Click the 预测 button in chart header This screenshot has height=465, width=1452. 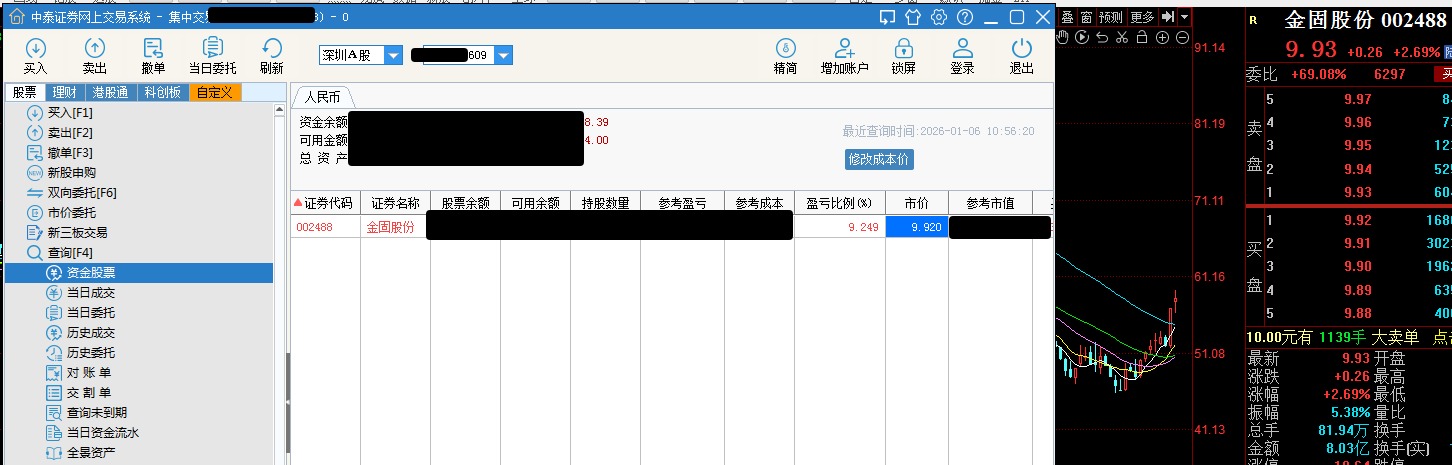point(1111,17)
